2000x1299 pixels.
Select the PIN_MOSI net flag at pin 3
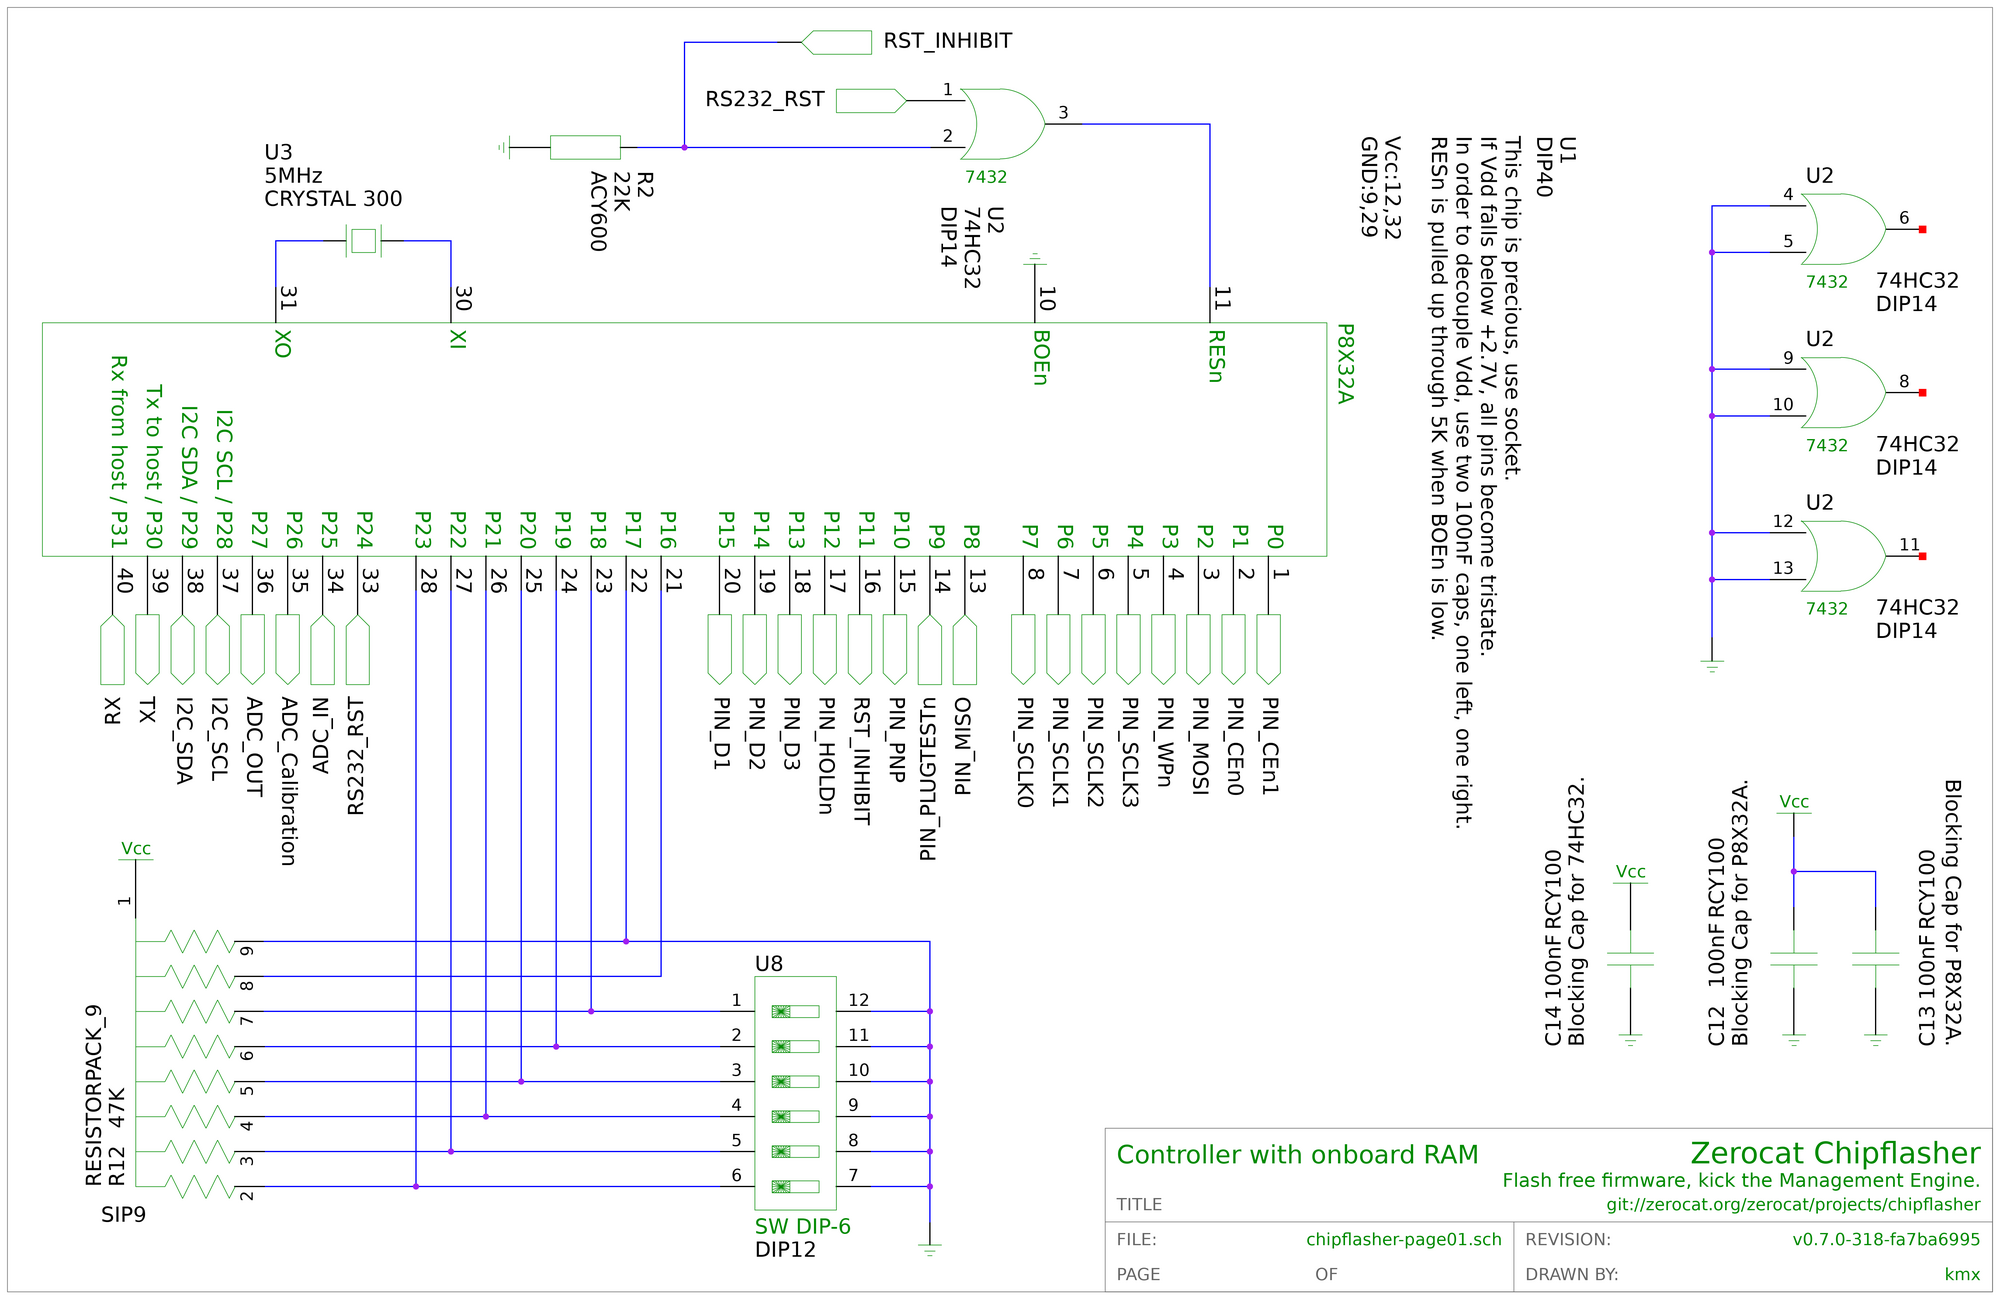tap(1198, 650)
